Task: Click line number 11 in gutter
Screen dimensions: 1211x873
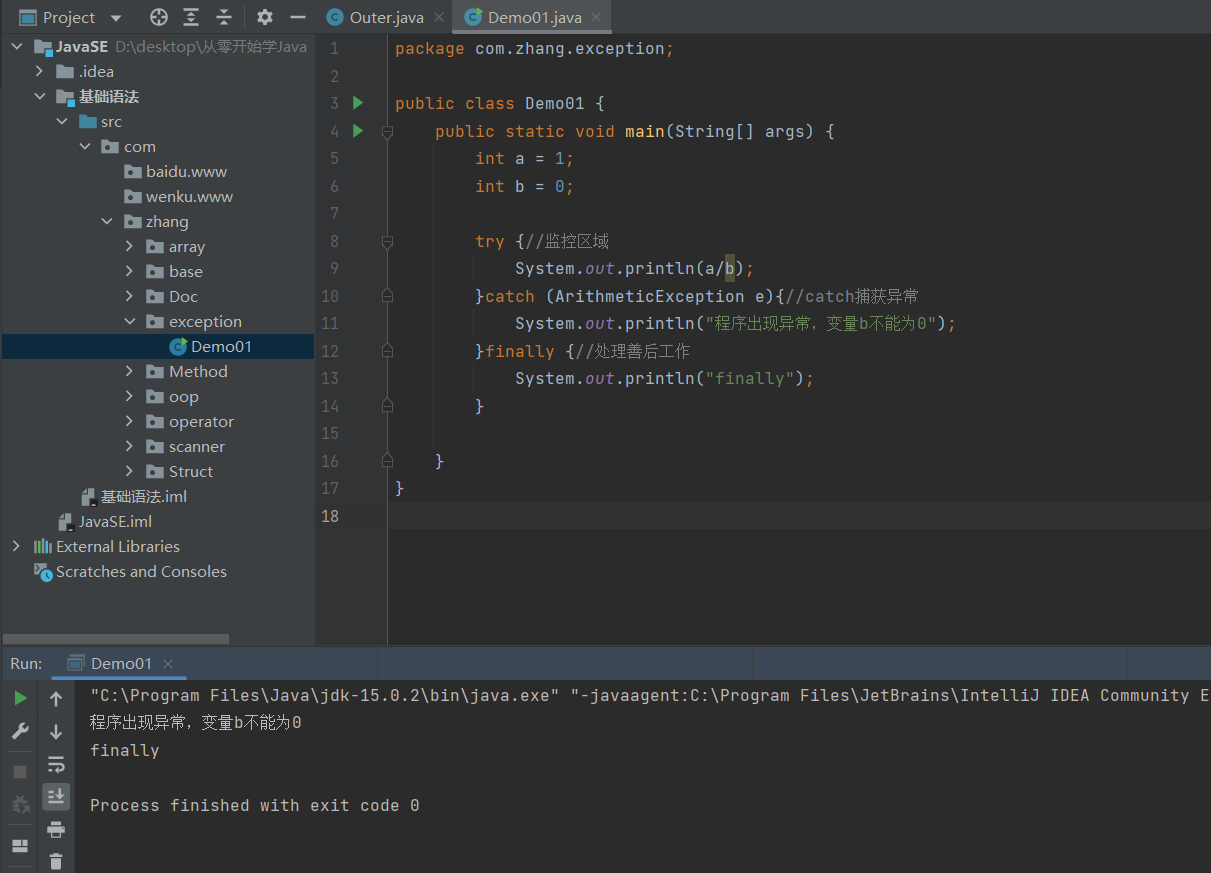Action: point(330,324)
